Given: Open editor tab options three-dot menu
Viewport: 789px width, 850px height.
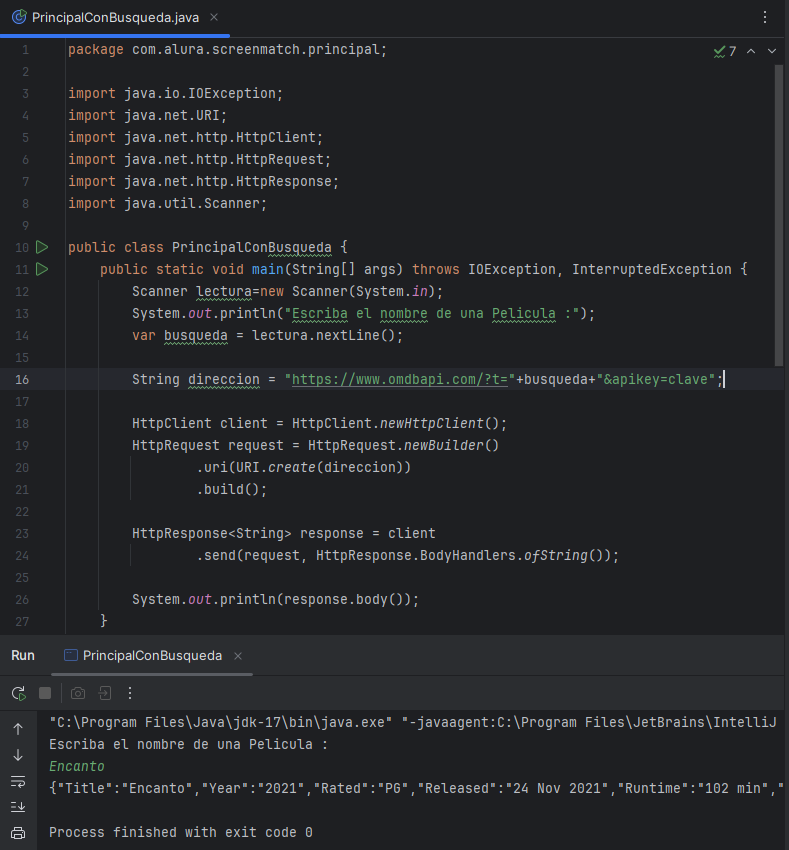Looking at the screenshot, I should (765, 17).
